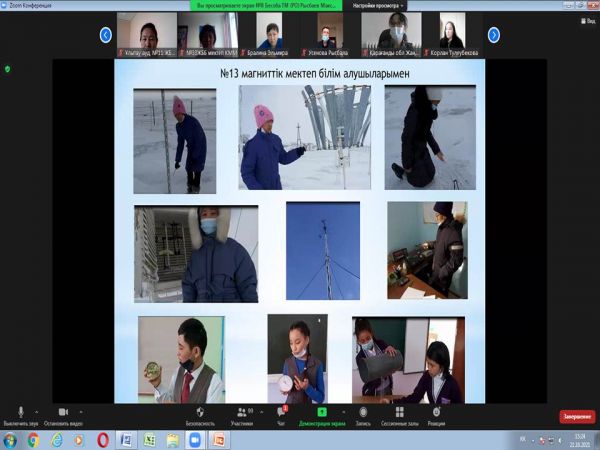Screen dimensions: 600x450
Task: Open the Chat panel
Action: point(282,411)
